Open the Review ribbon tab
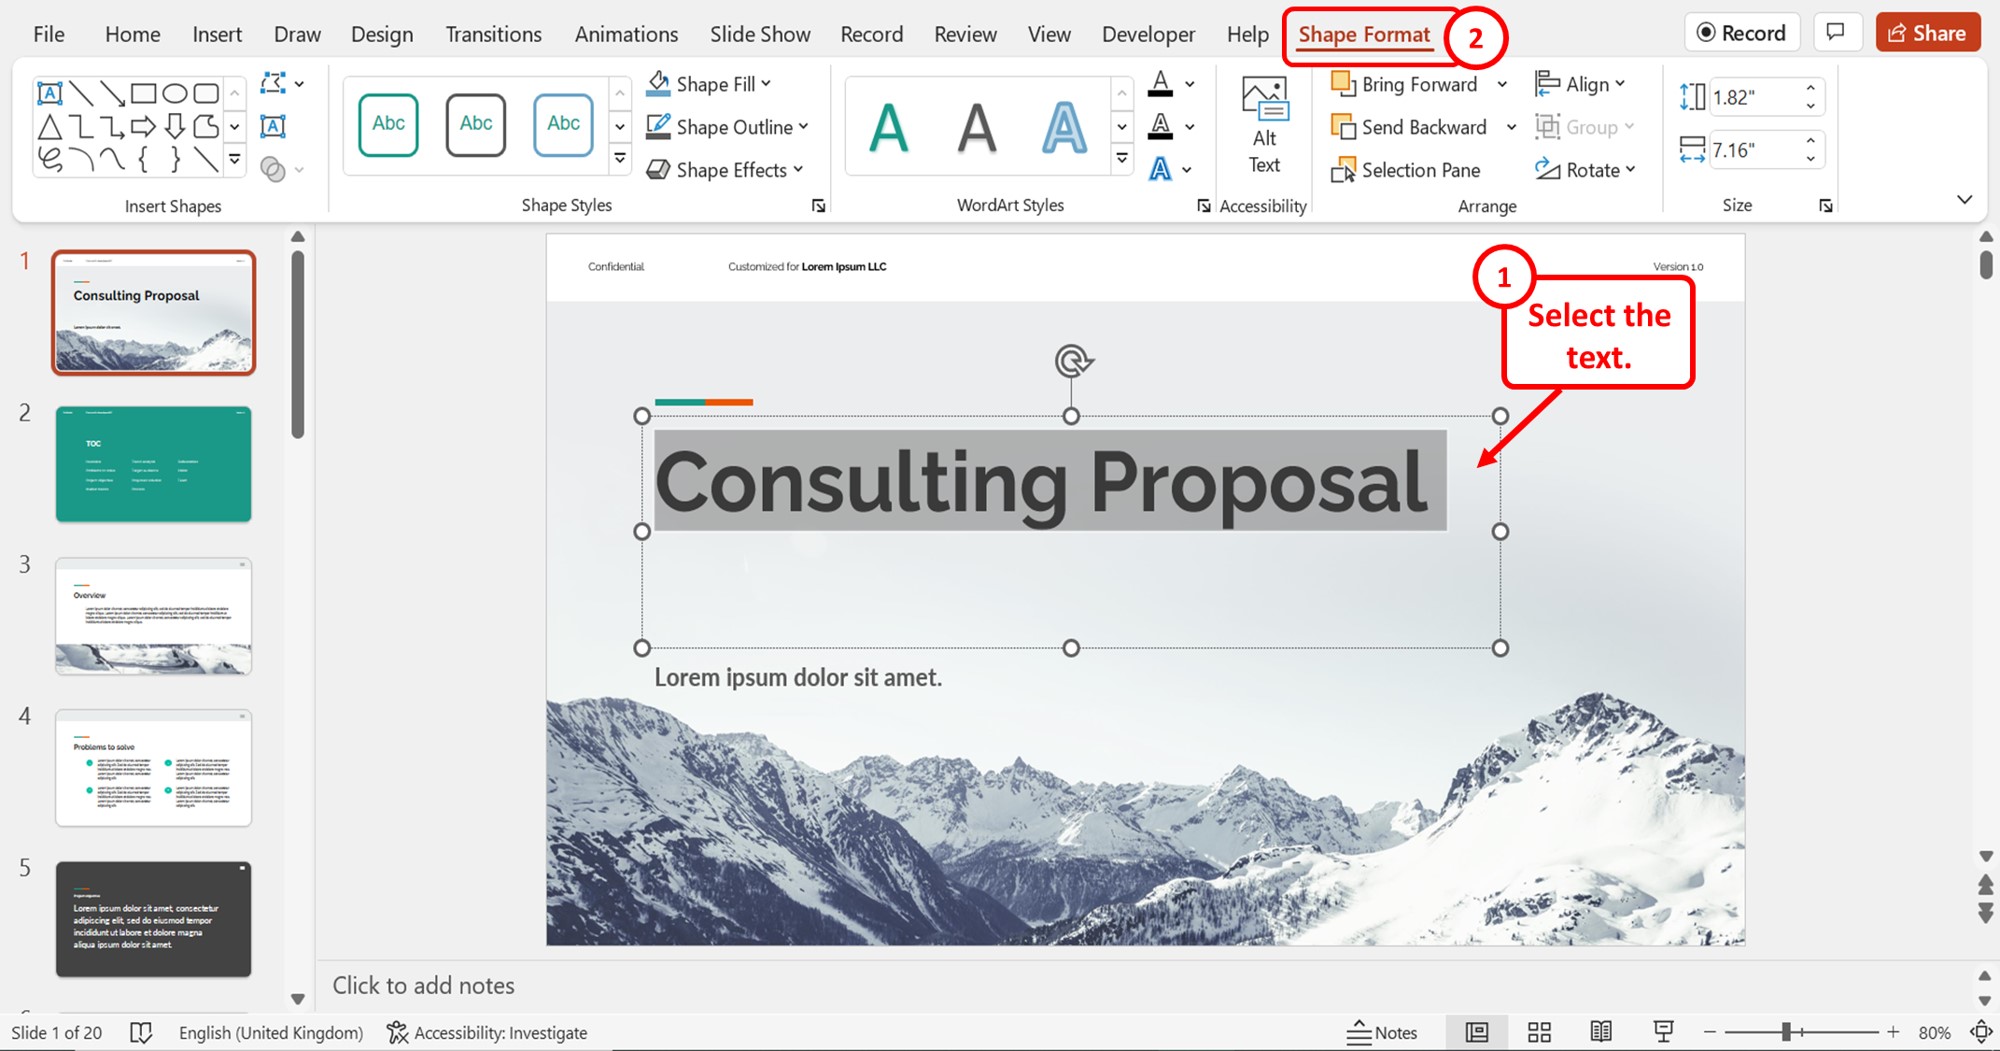The height and width of the screenshot is (1051, 2000). pyautogui.click(x=964, y=33)
